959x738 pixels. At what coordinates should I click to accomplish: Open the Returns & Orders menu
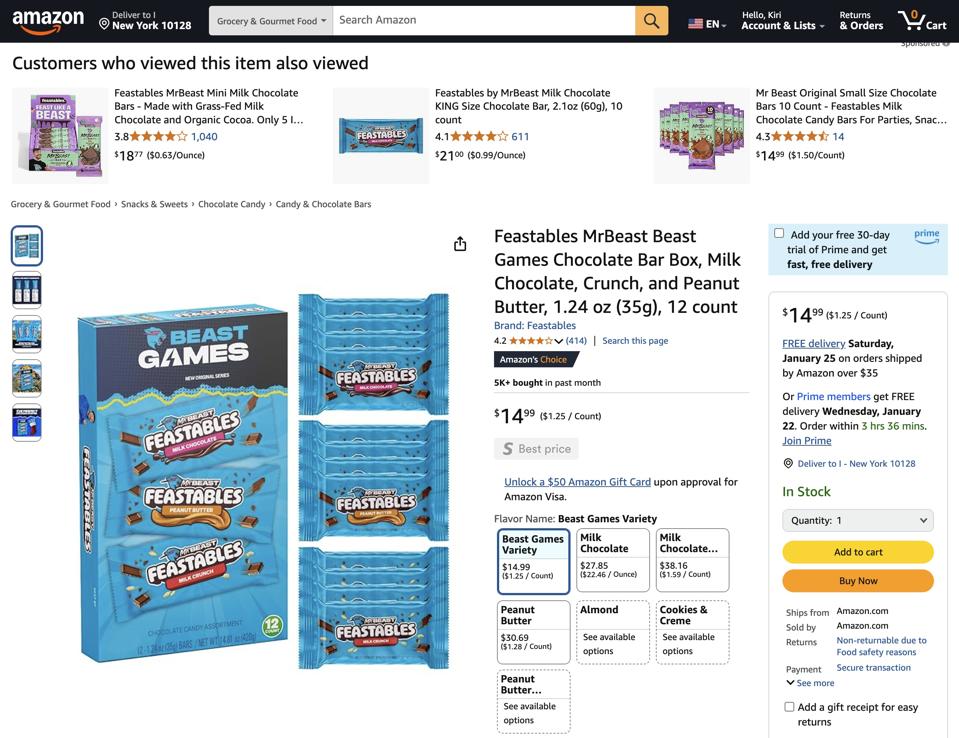coord(862,20)
